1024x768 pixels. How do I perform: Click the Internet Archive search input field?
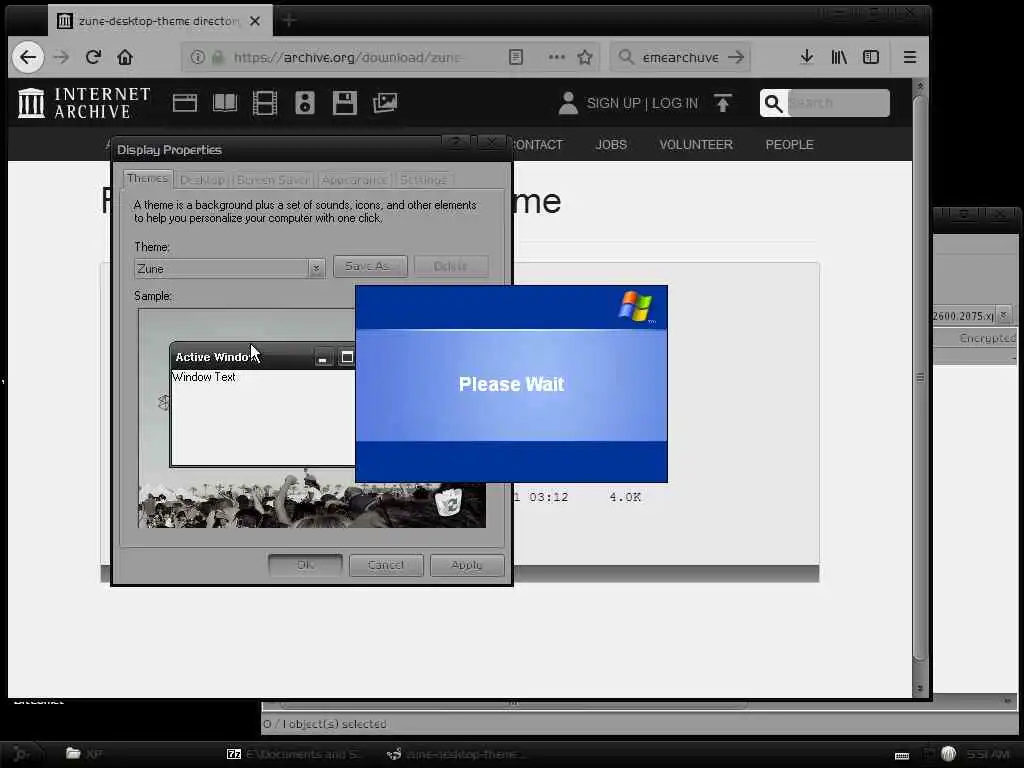(839, 103)
